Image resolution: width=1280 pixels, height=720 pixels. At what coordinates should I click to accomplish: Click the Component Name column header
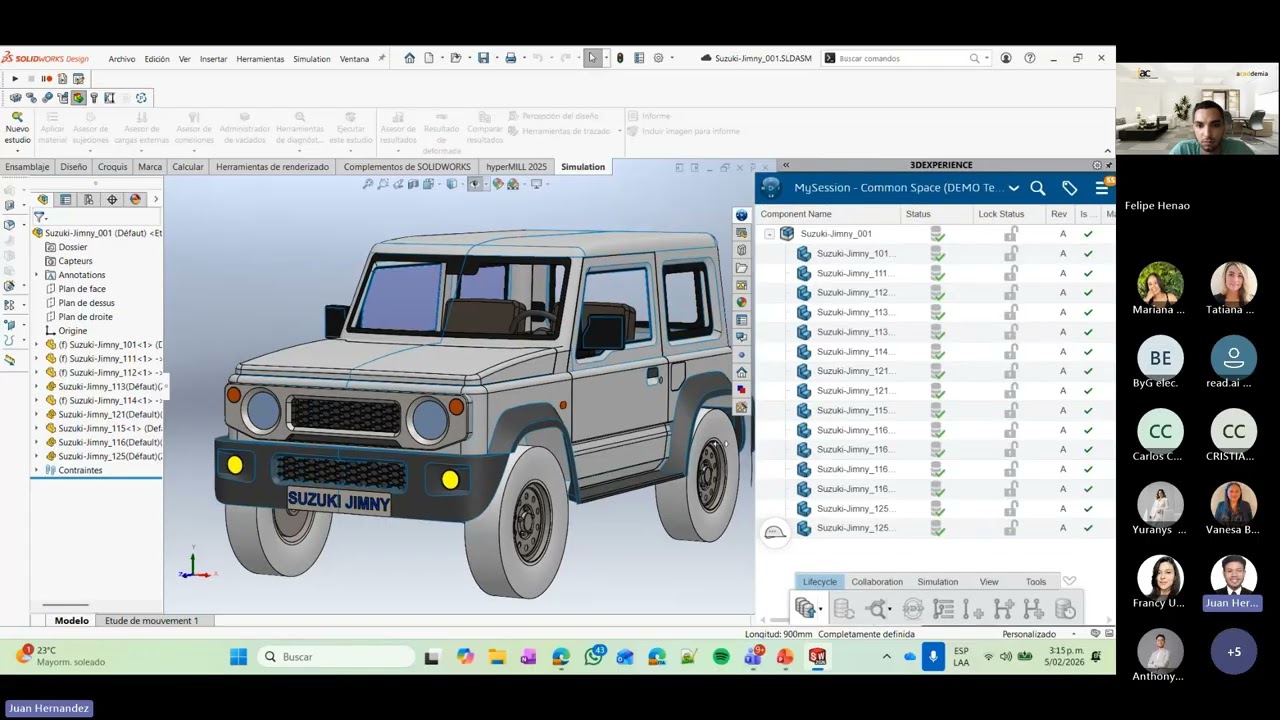click(796, 214)
